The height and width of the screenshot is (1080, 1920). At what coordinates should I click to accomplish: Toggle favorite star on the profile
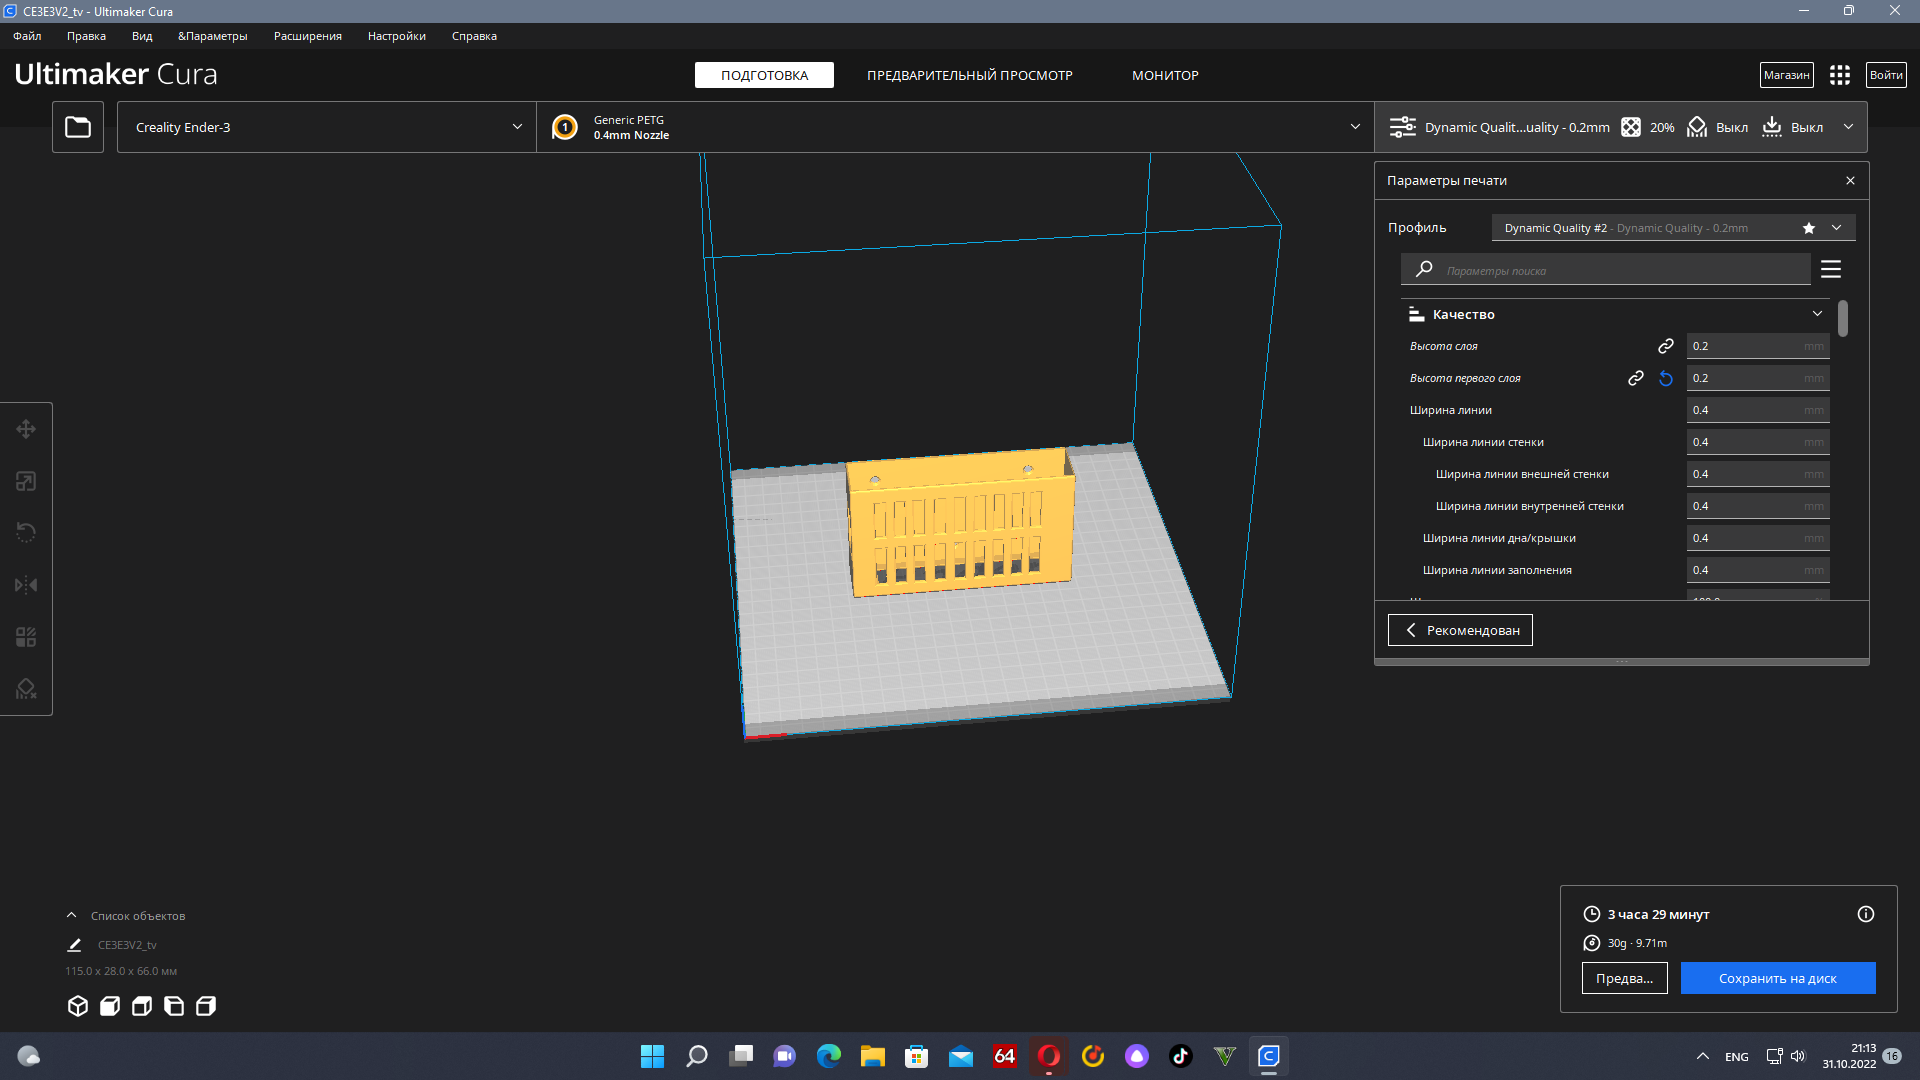(1809, 228)
